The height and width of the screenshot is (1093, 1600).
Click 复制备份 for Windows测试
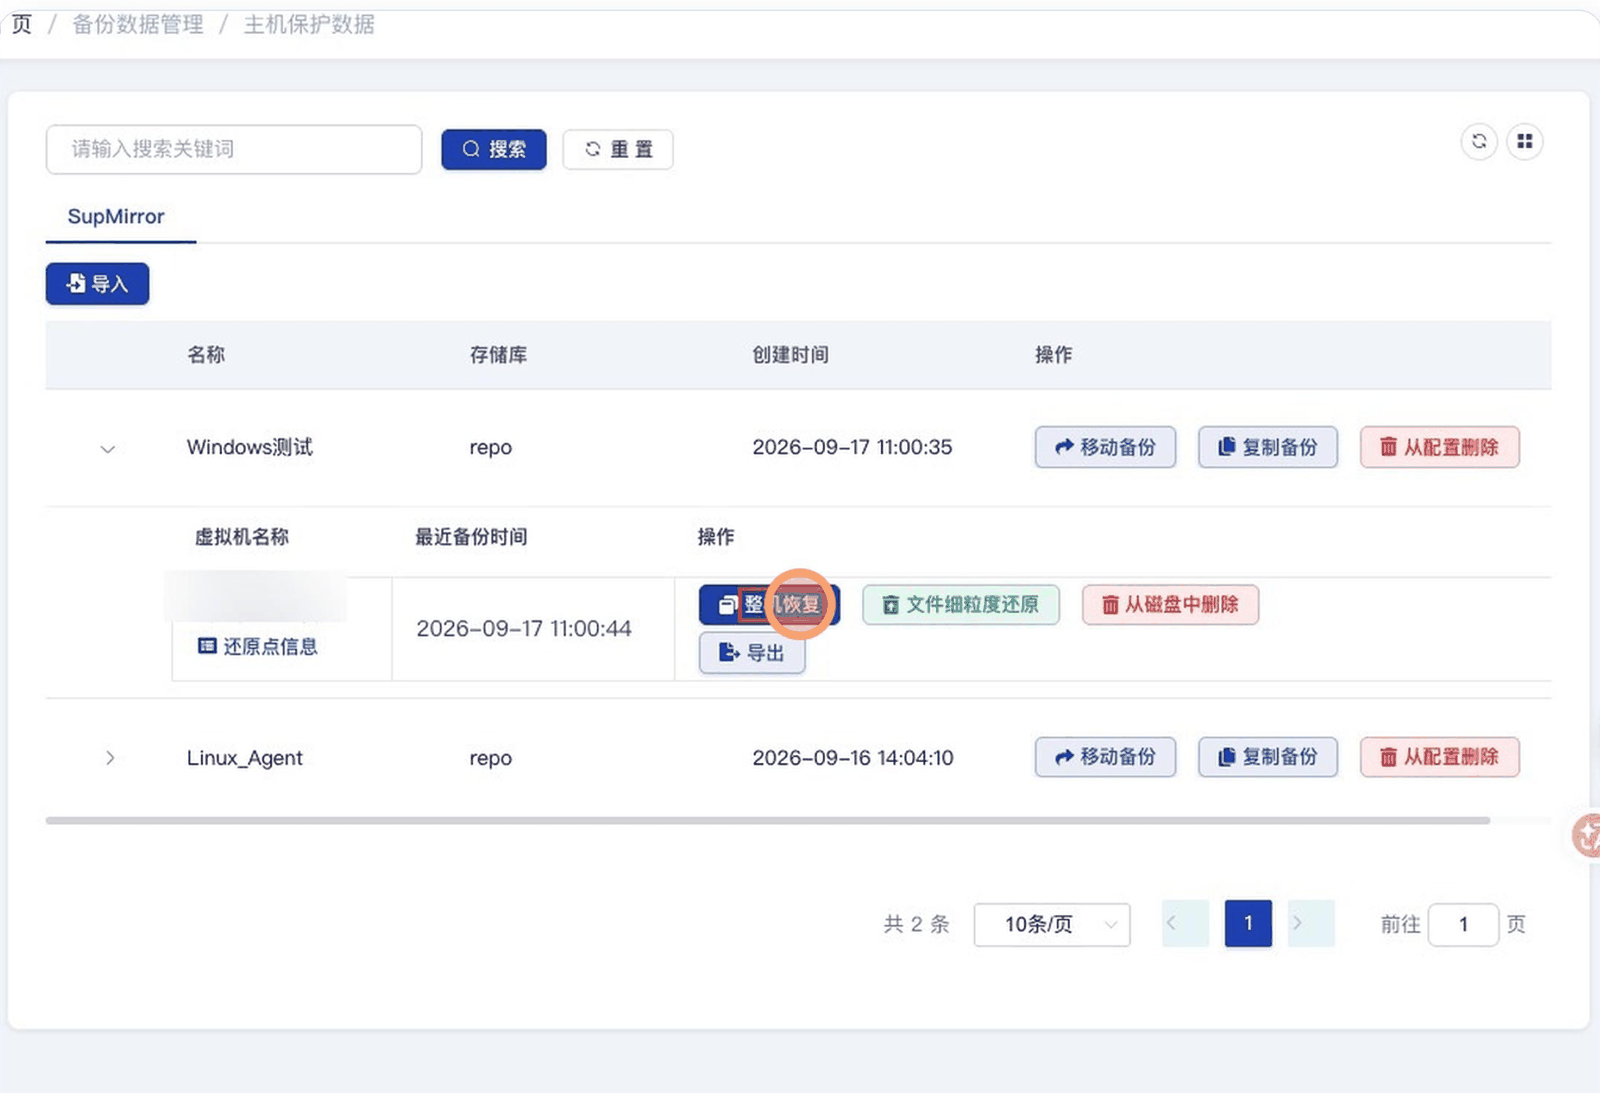(x=1268, y=447)
